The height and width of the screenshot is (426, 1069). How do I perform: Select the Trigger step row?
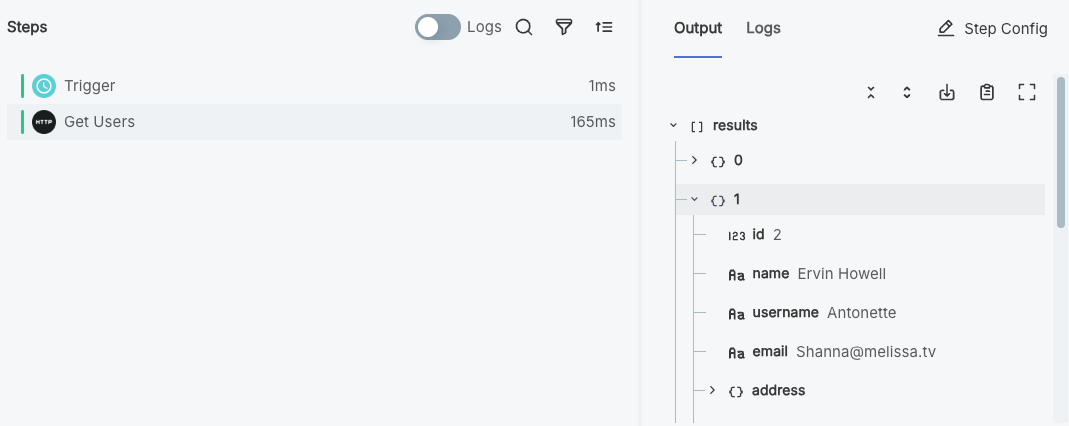click(x=314, y=86)
